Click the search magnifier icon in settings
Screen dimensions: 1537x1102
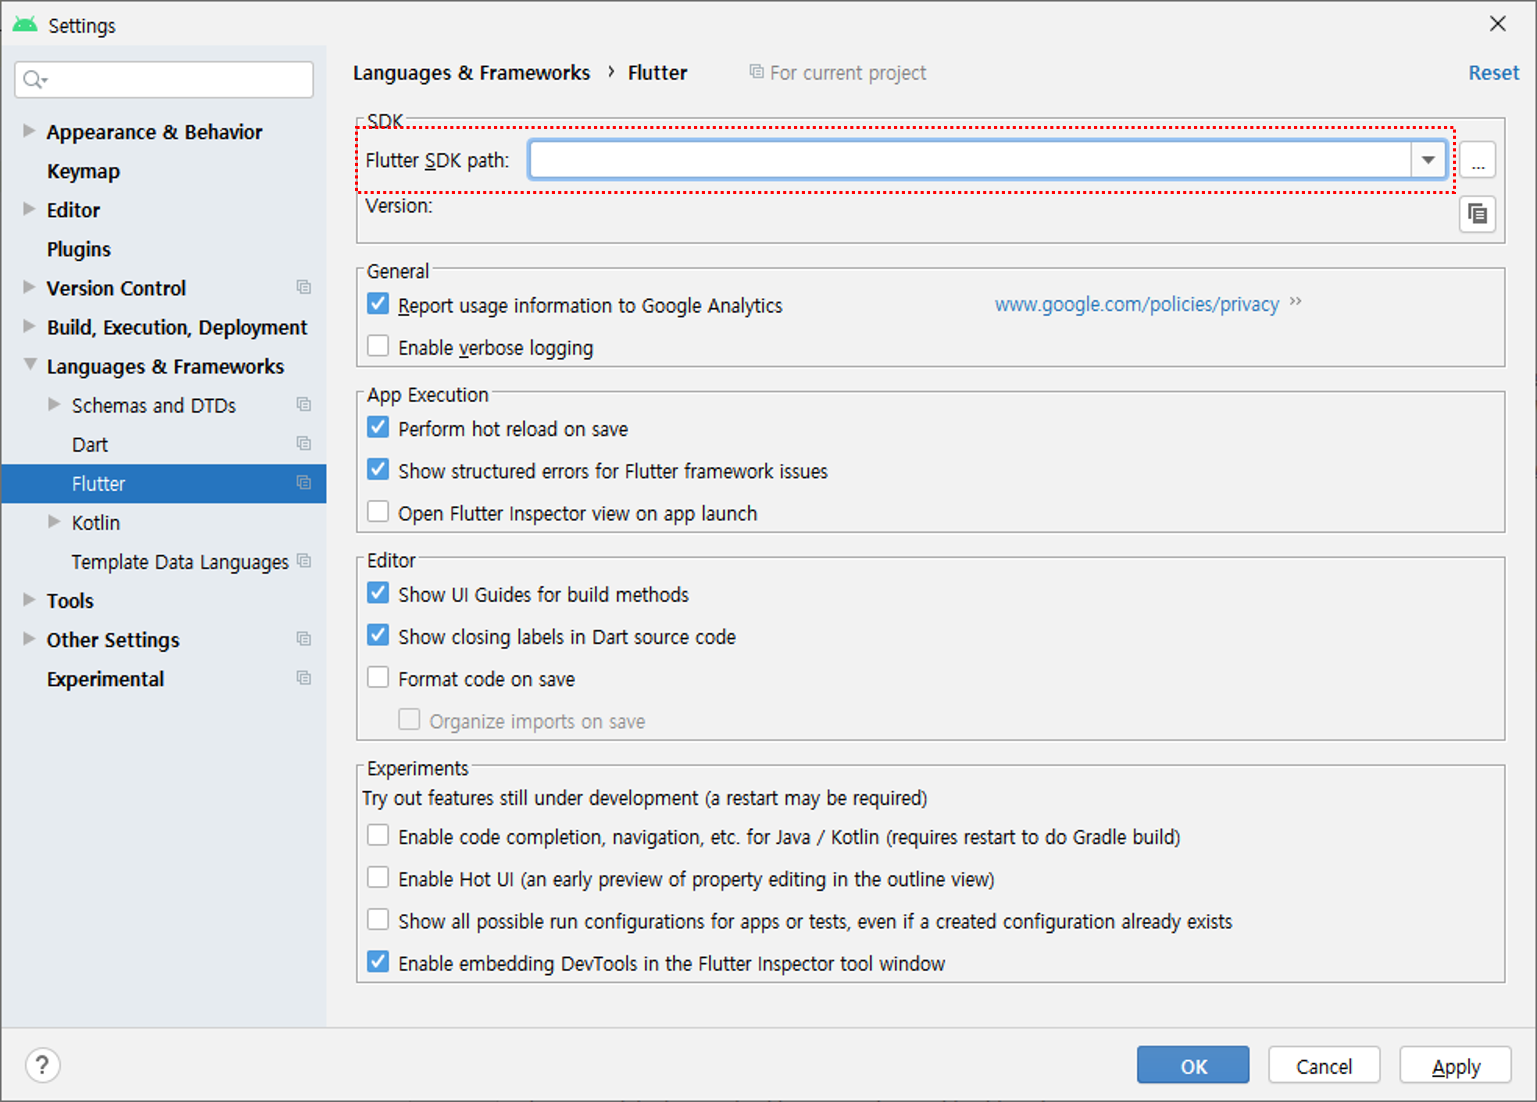34,80
